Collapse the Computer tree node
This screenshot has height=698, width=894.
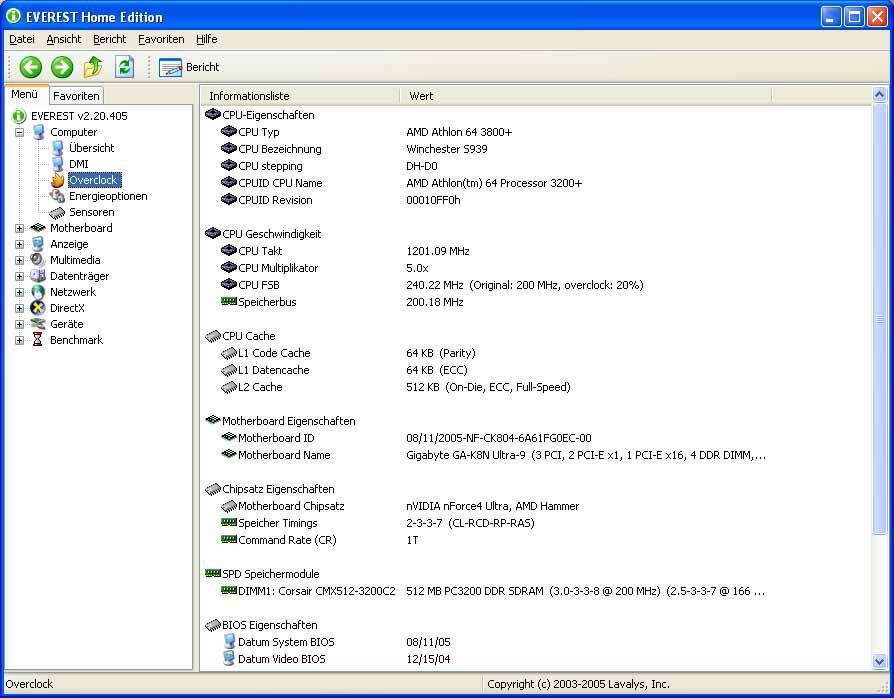pyautogui.click(x=19, y=132)
